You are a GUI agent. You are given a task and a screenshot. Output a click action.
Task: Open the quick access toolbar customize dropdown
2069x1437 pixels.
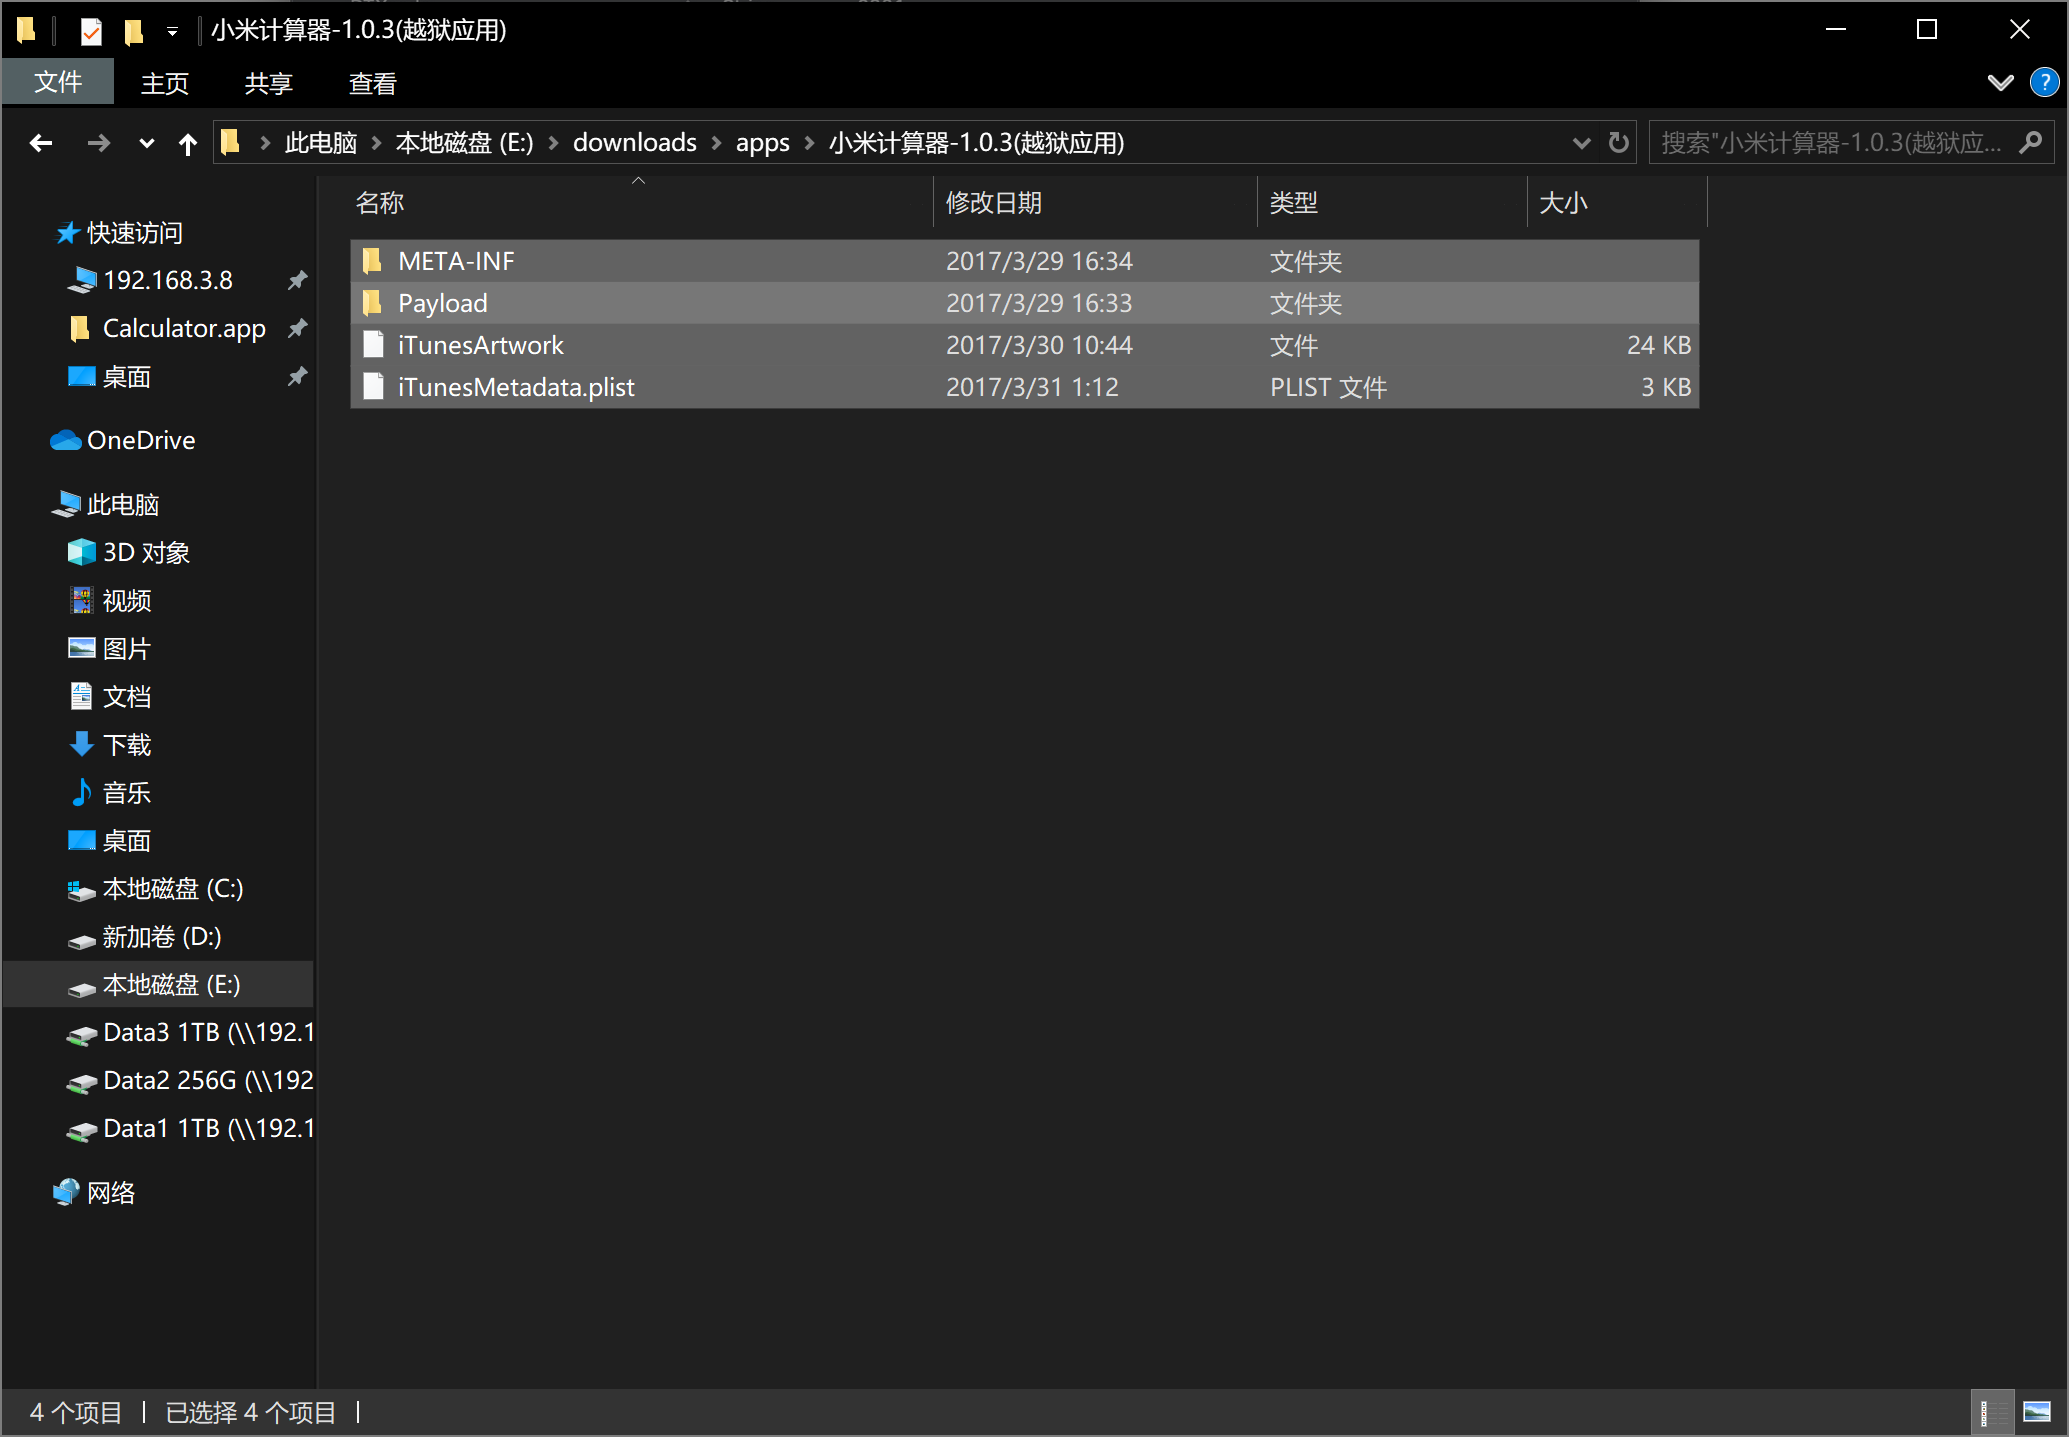(172, 31)
